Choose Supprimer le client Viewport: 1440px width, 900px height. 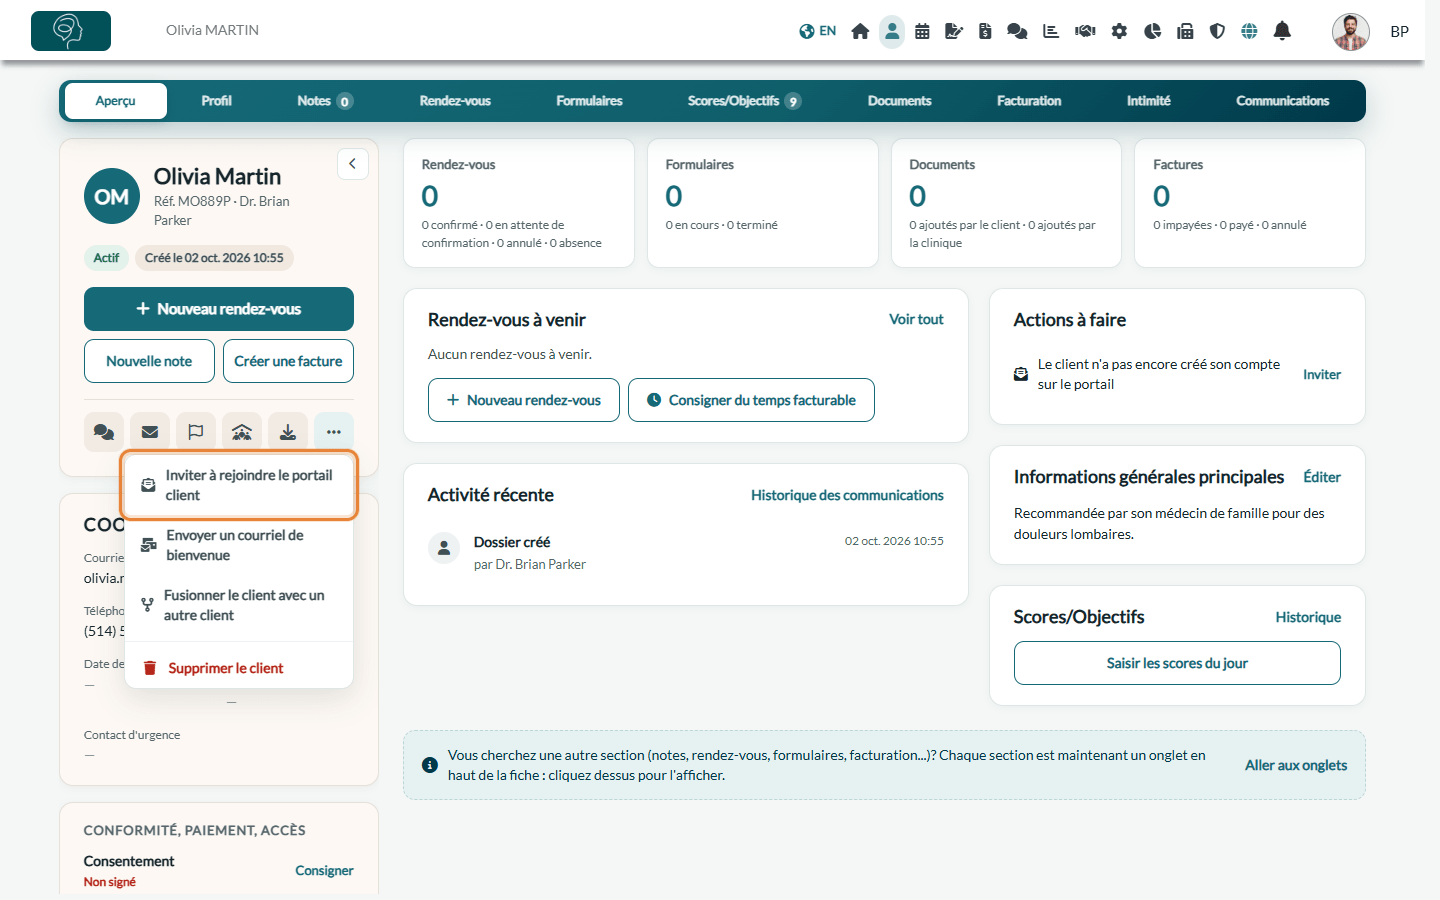(x=239, y=668)
